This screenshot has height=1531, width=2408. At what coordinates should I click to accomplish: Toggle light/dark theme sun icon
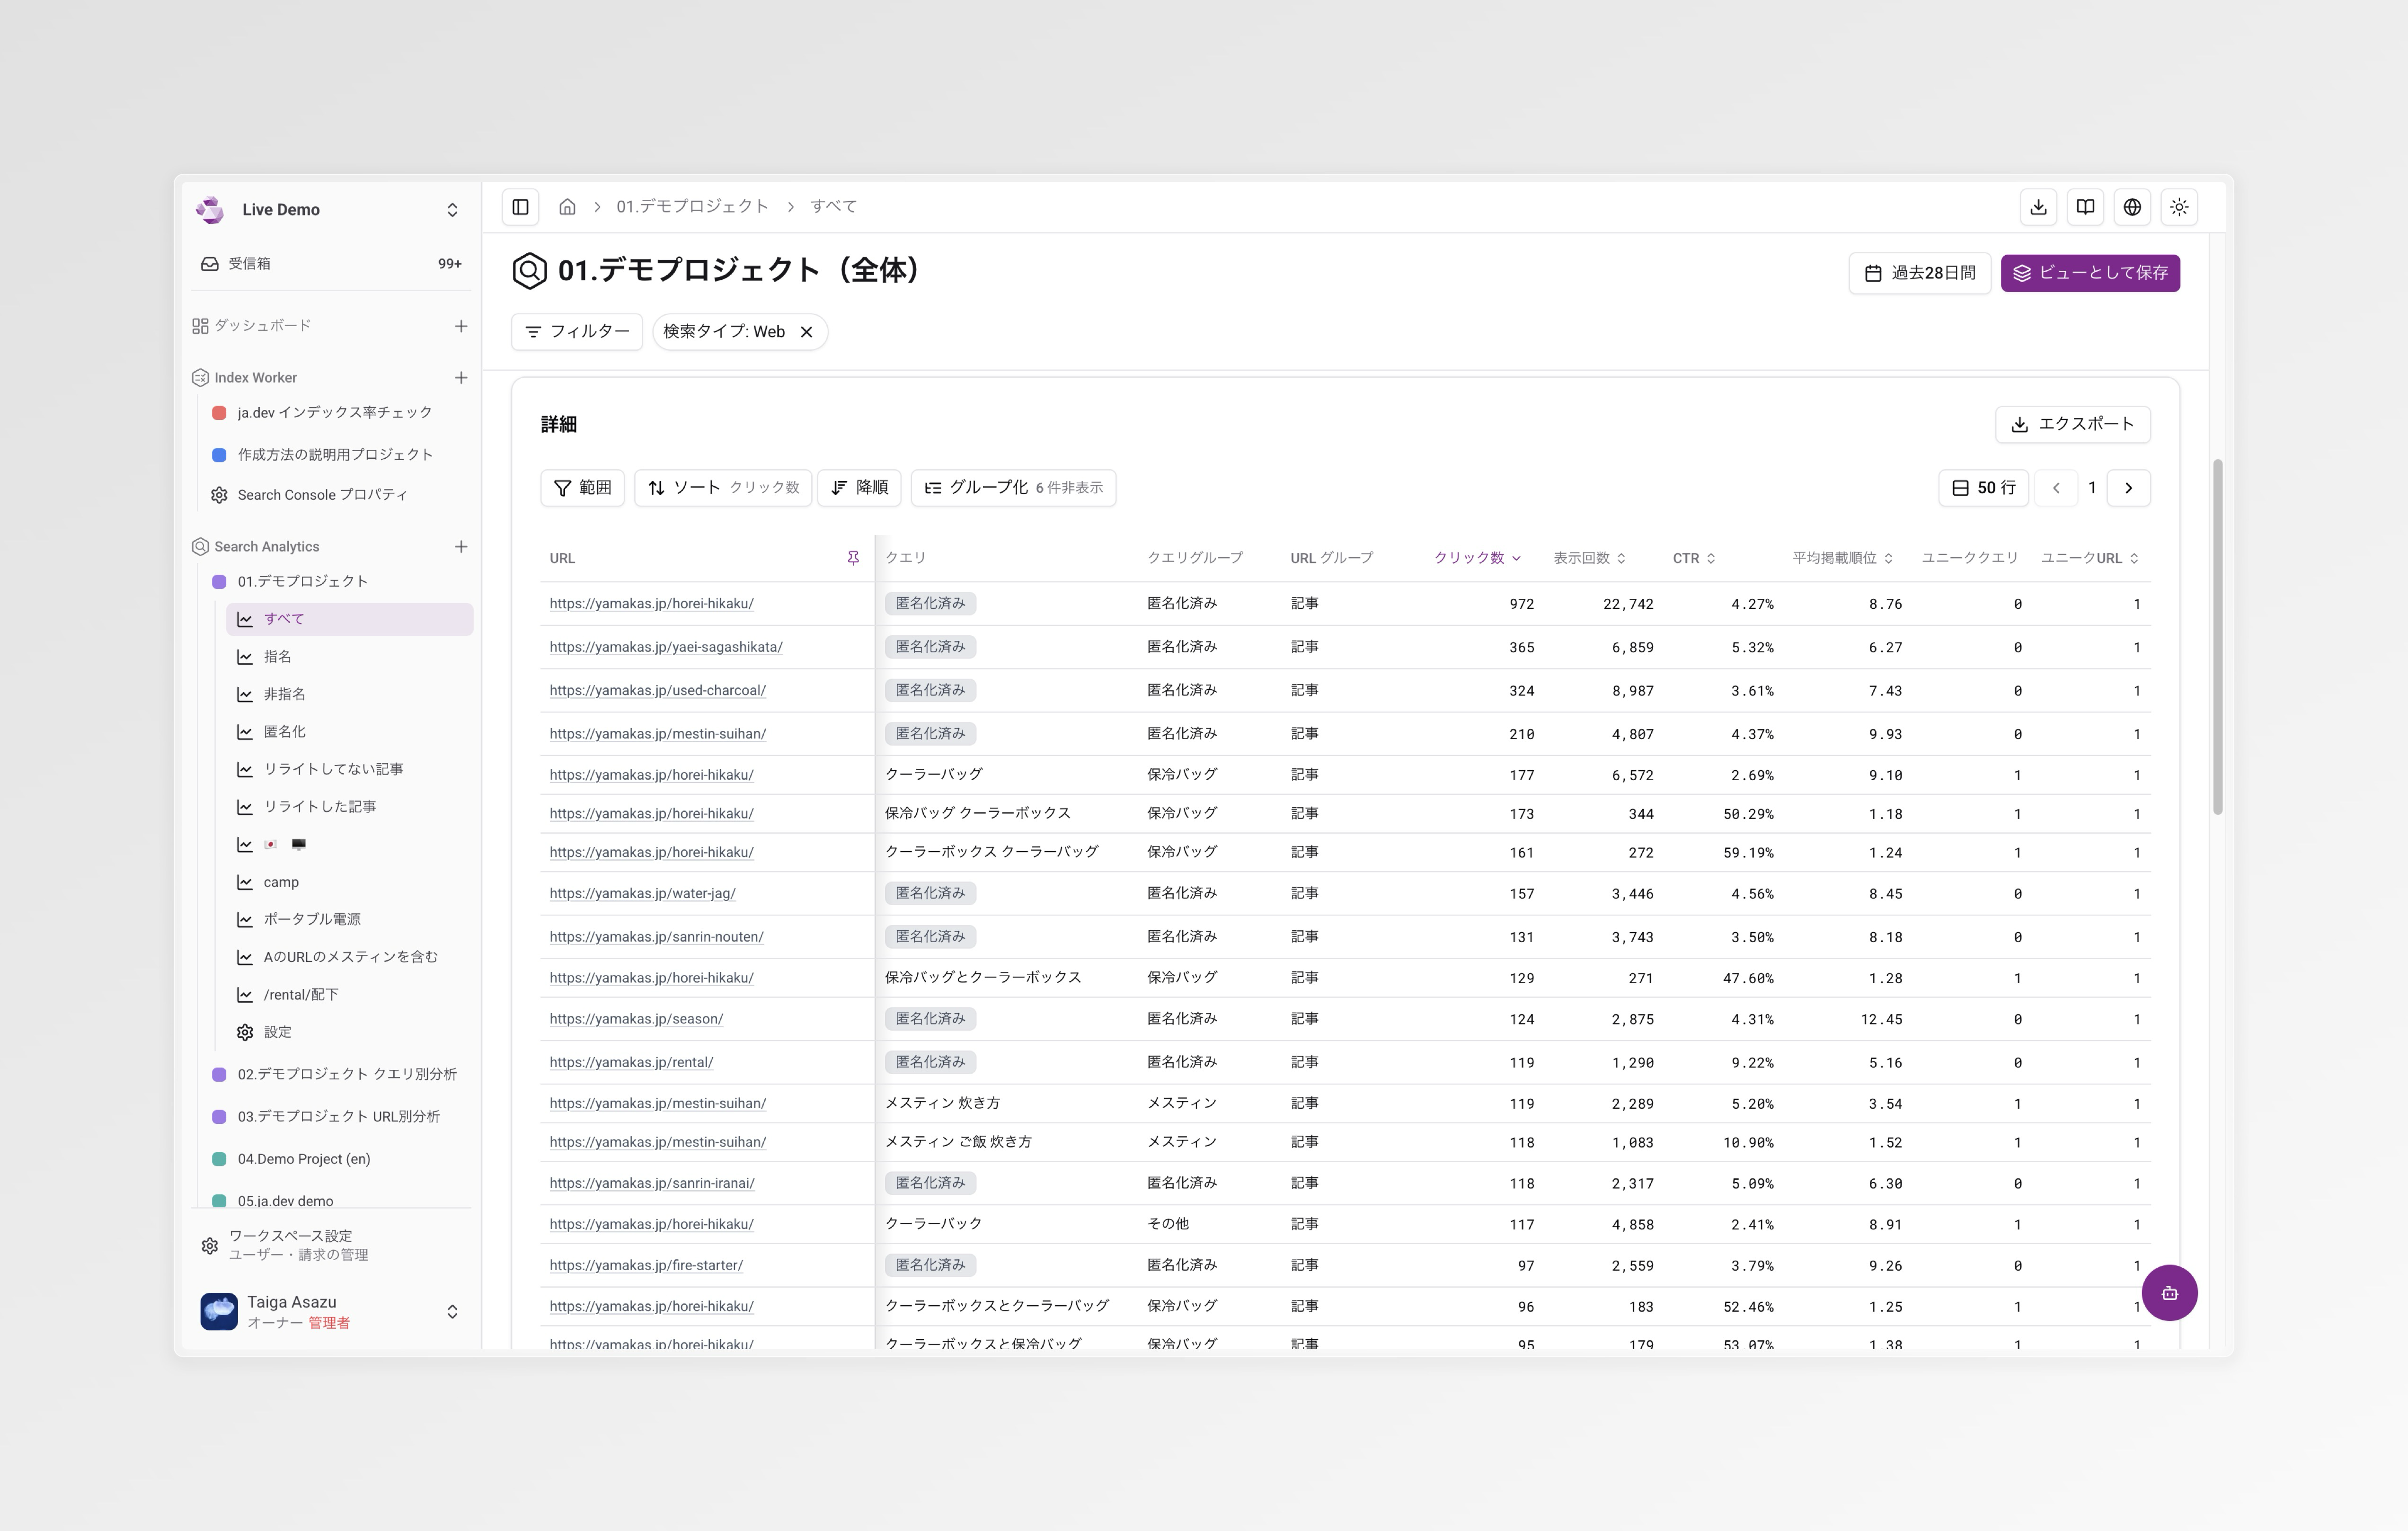(x=2179, y=207)
